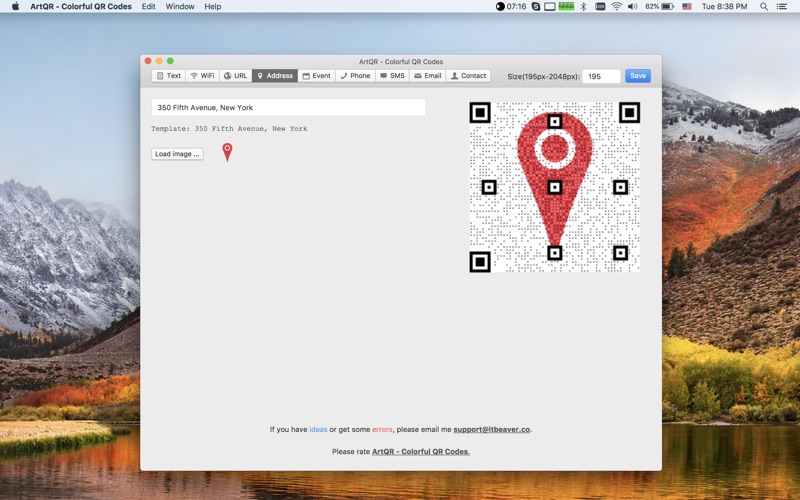The image size is (800, 500).
Task: Focus the address input field
Action: click(x=288, y=108)
